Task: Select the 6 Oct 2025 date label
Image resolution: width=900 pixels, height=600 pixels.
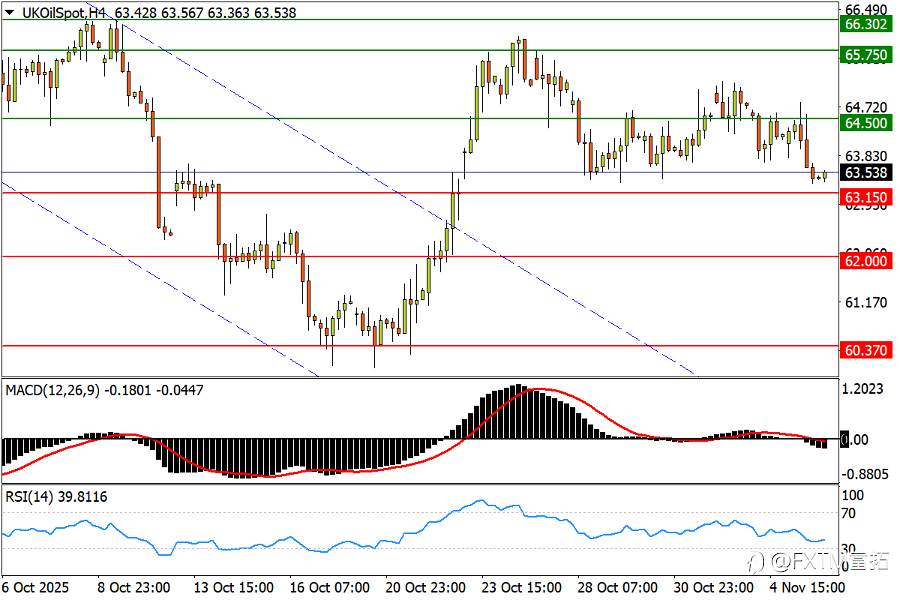Action: click(36, 588)
